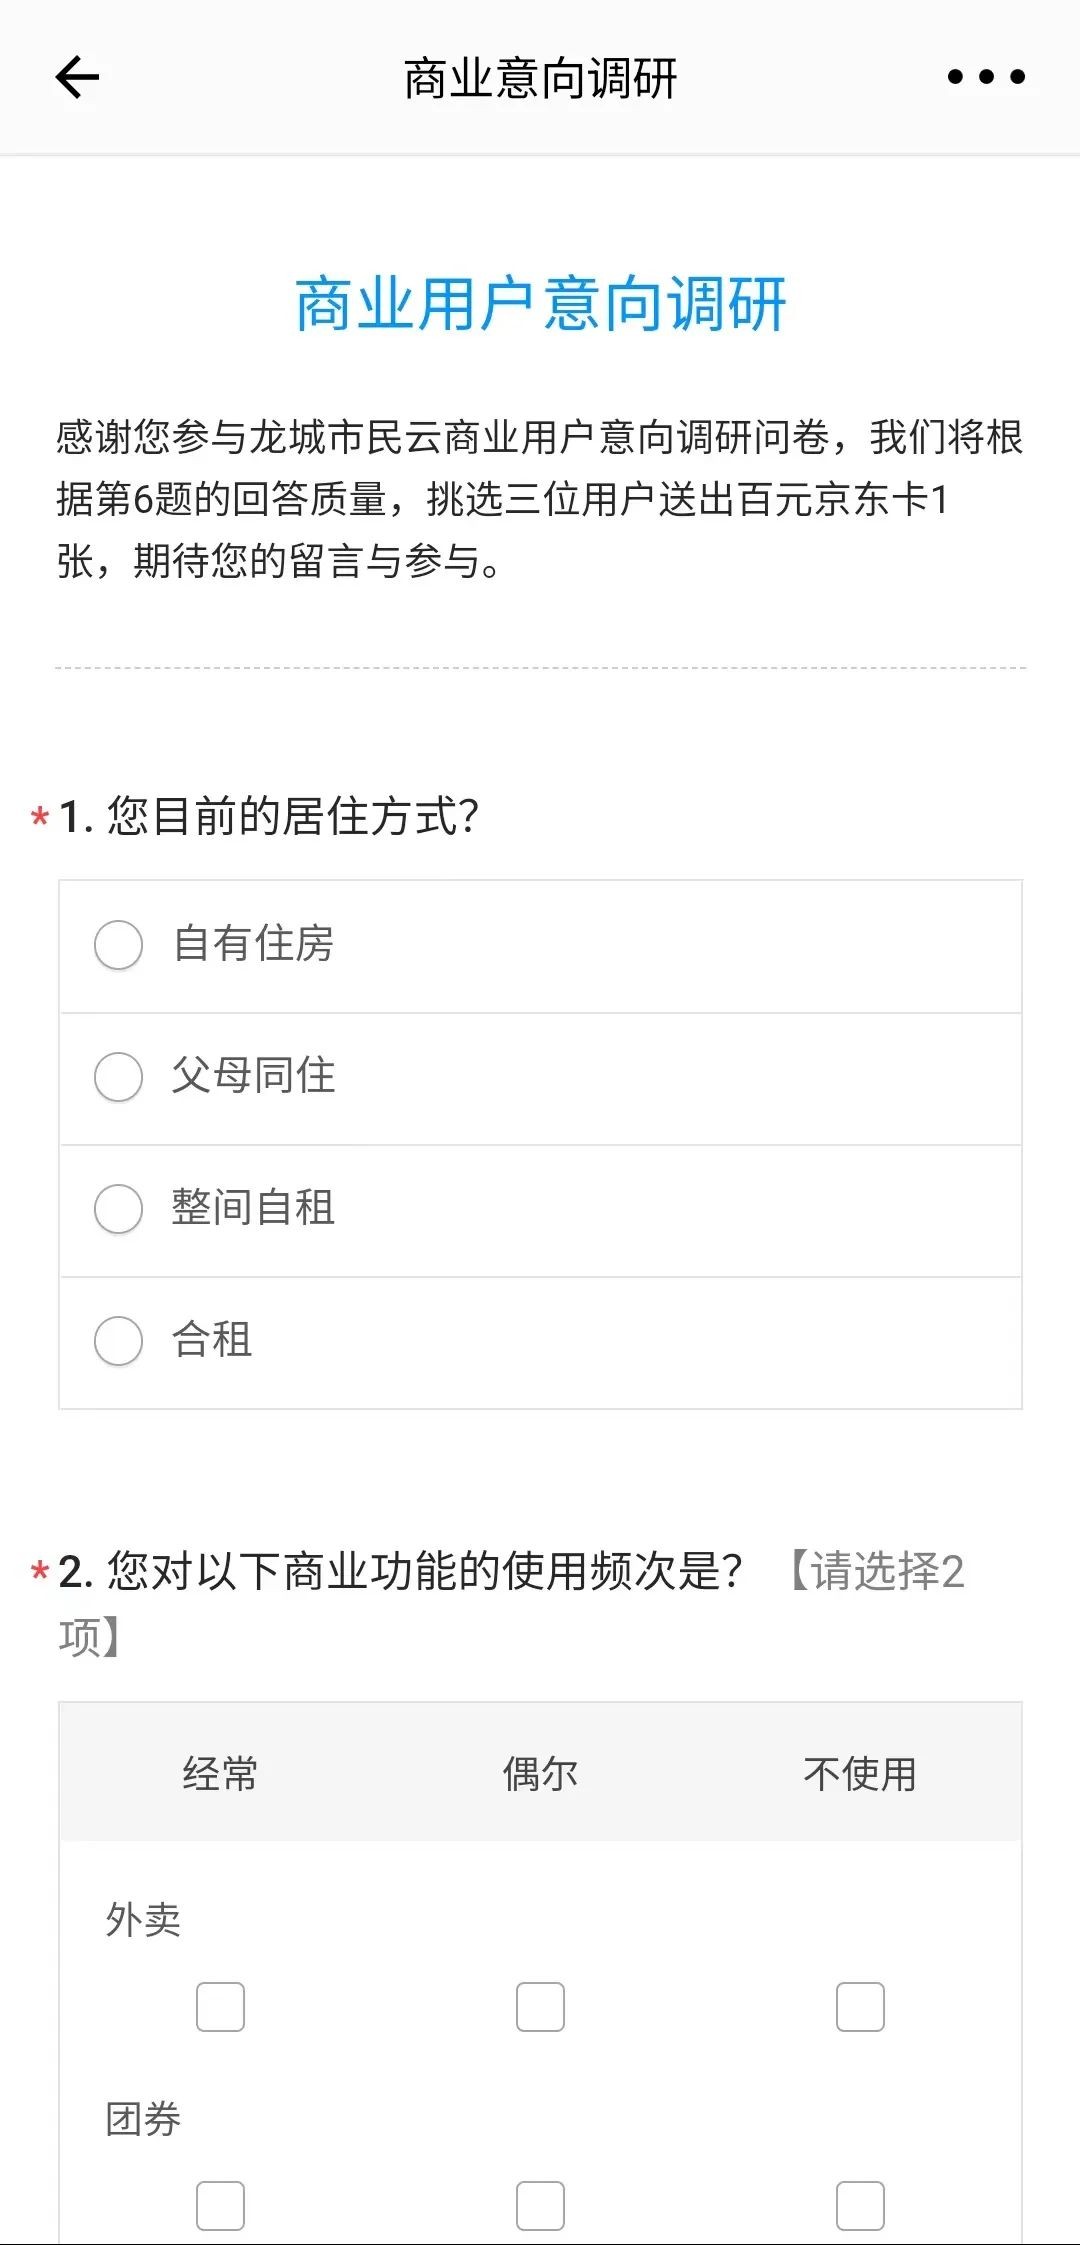Screen dimensions: 1080x2245
Task: Tap the back arrow icon
Action: [77, 77]
